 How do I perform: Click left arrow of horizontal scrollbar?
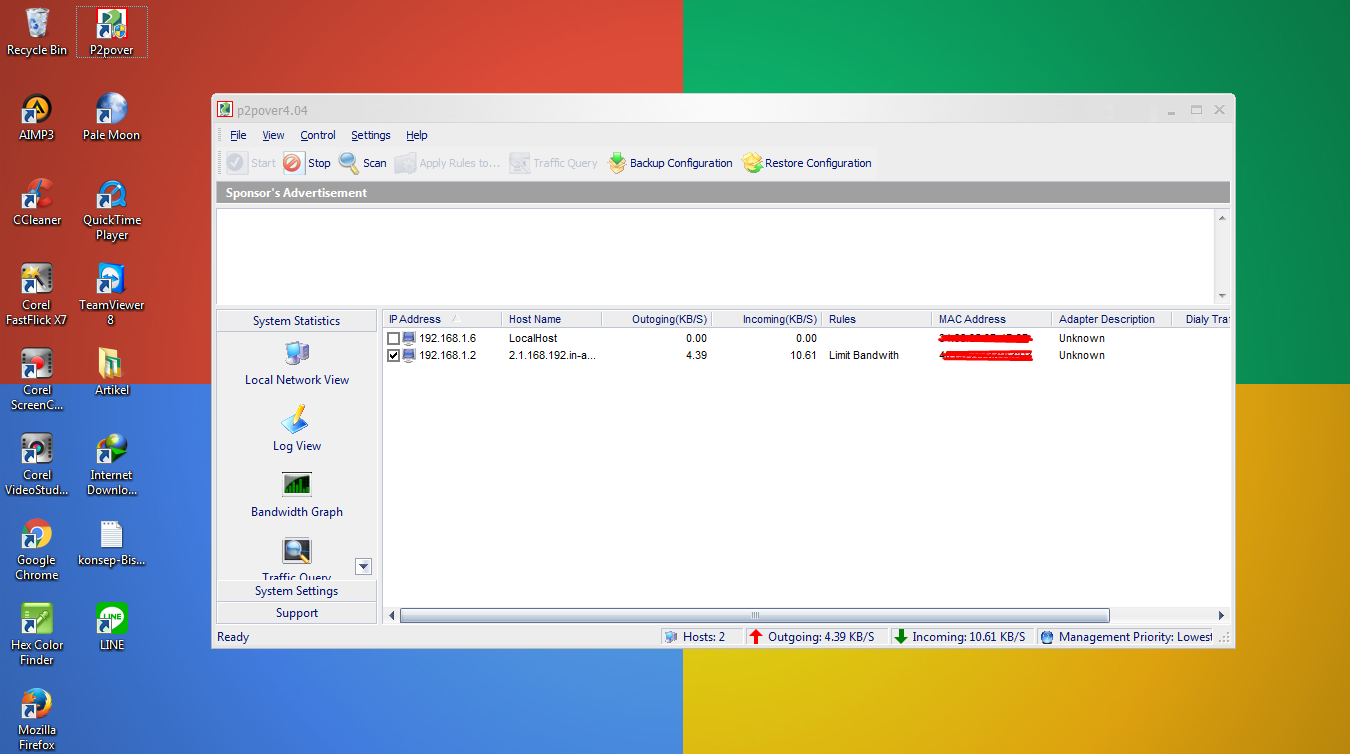click(392, 615)
